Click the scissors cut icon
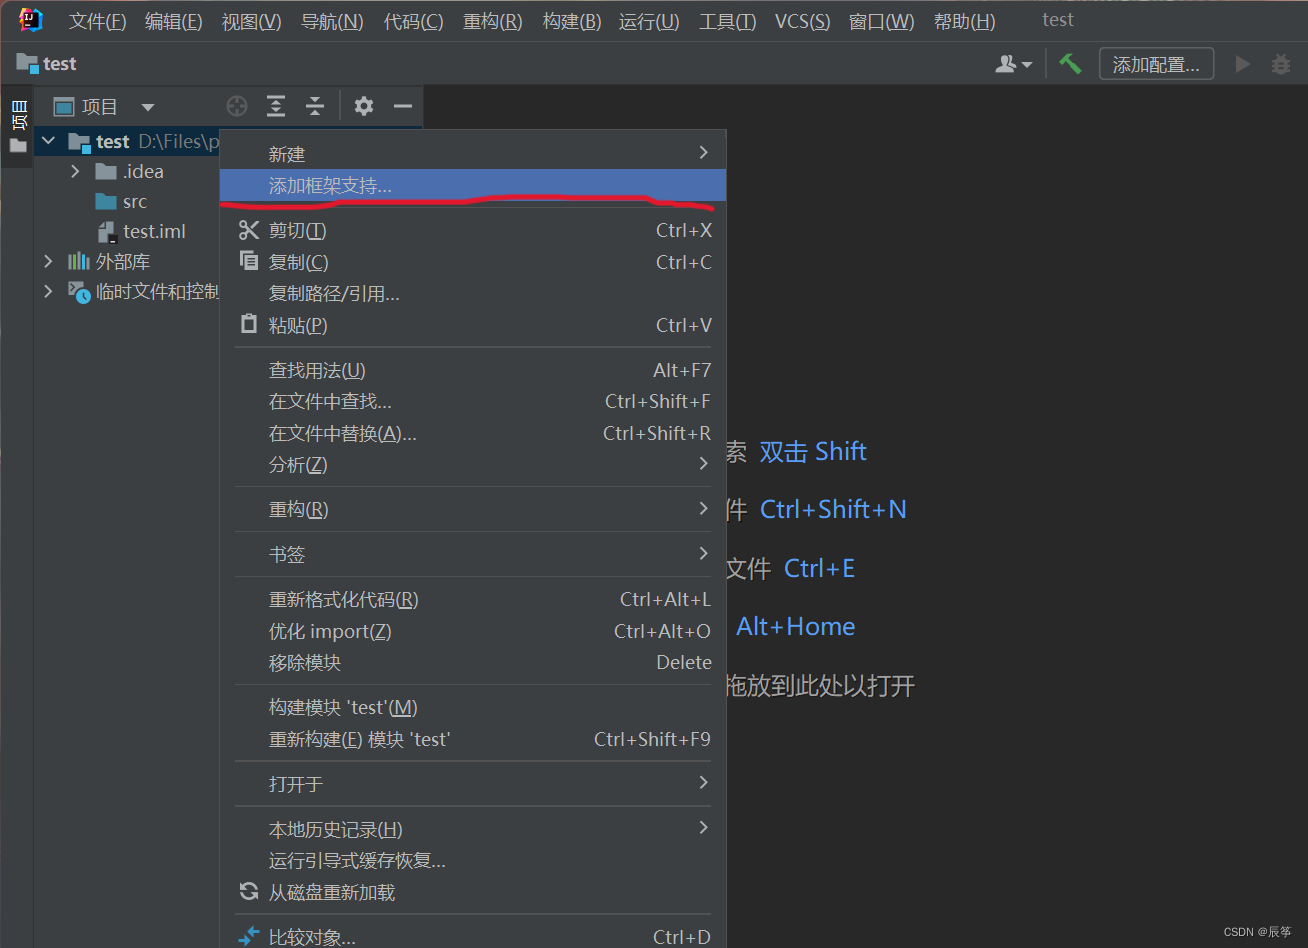This screenshot has height=948, width=1308. [249, 230]
